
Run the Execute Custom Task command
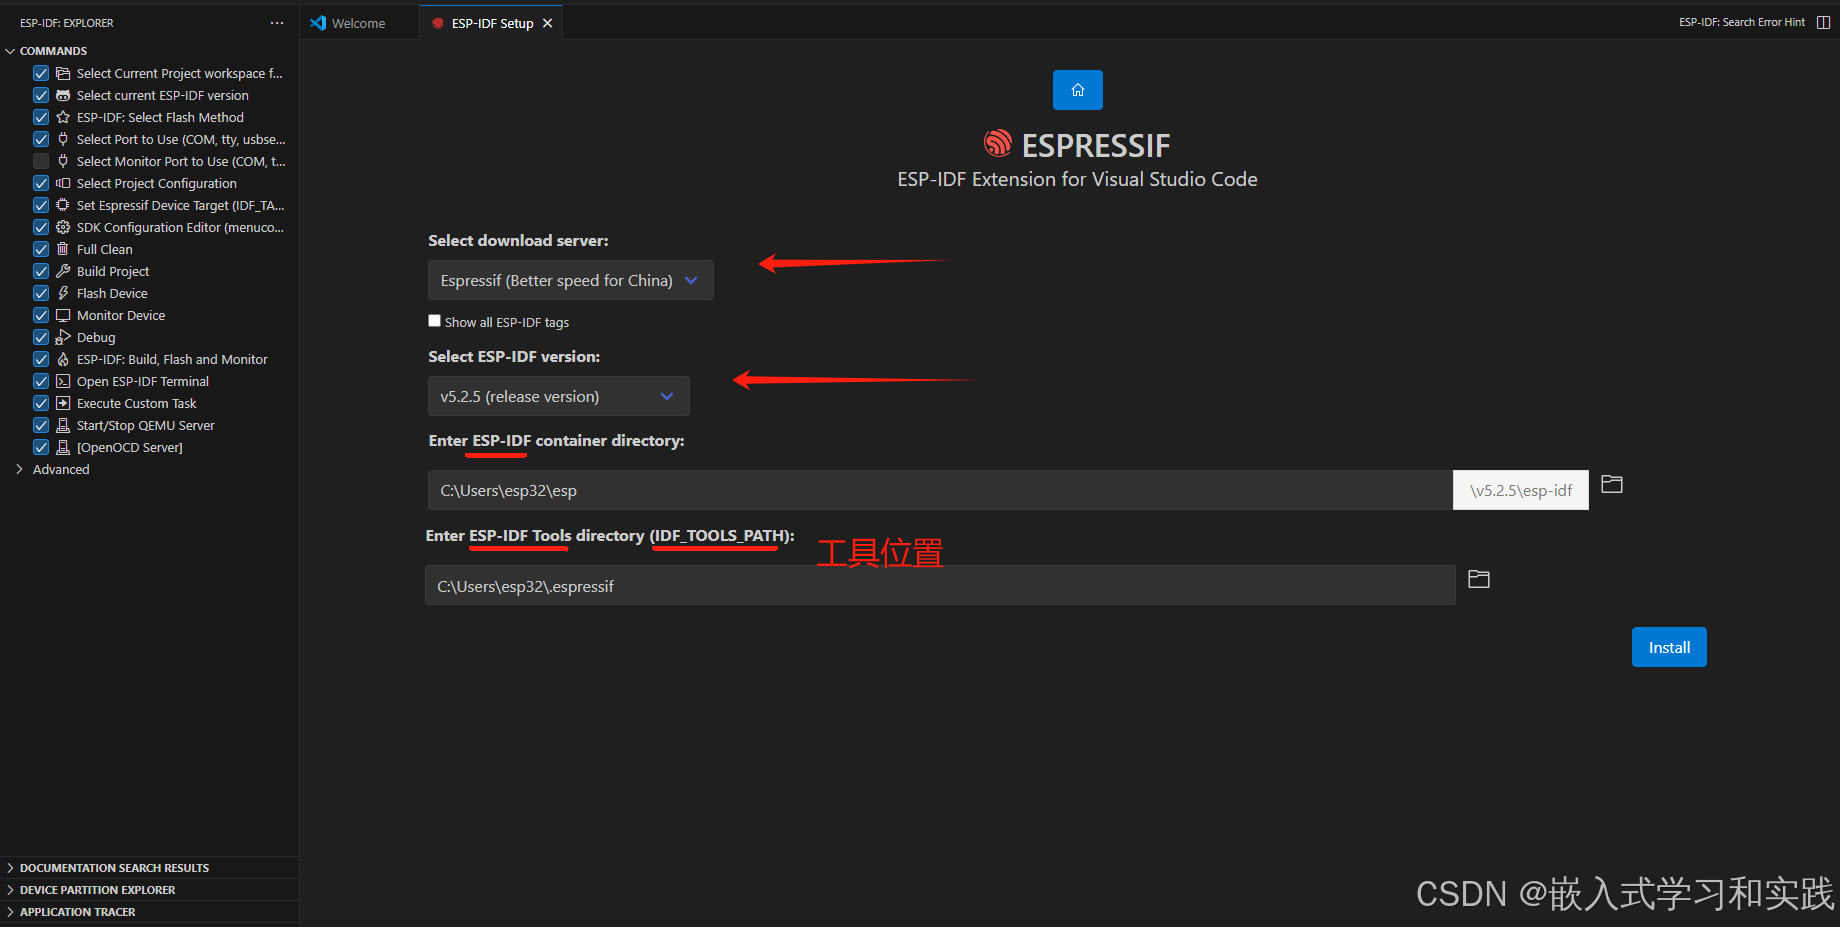(137, 403)
